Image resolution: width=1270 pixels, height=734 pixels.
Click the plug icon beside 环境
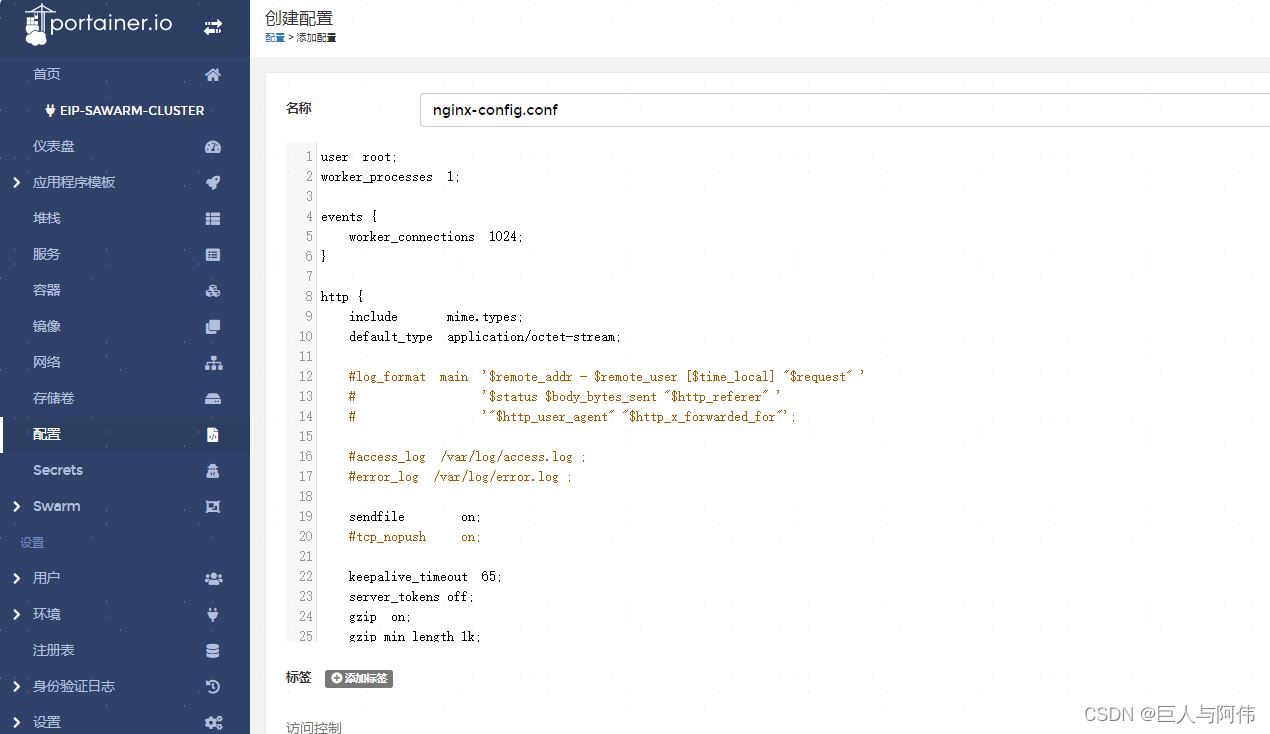click(212, 614)
